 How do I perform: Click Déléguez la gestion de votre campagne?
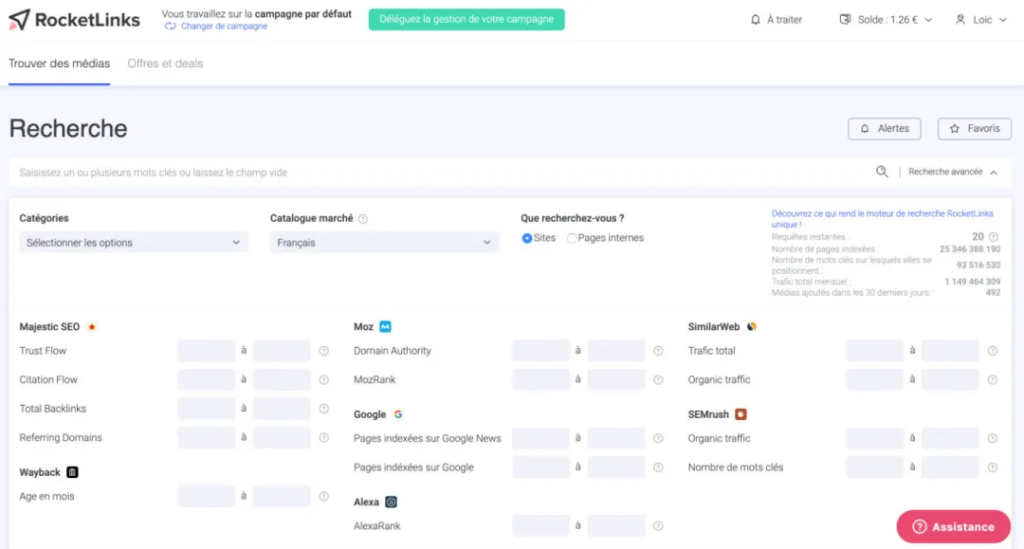pos(466,20)
